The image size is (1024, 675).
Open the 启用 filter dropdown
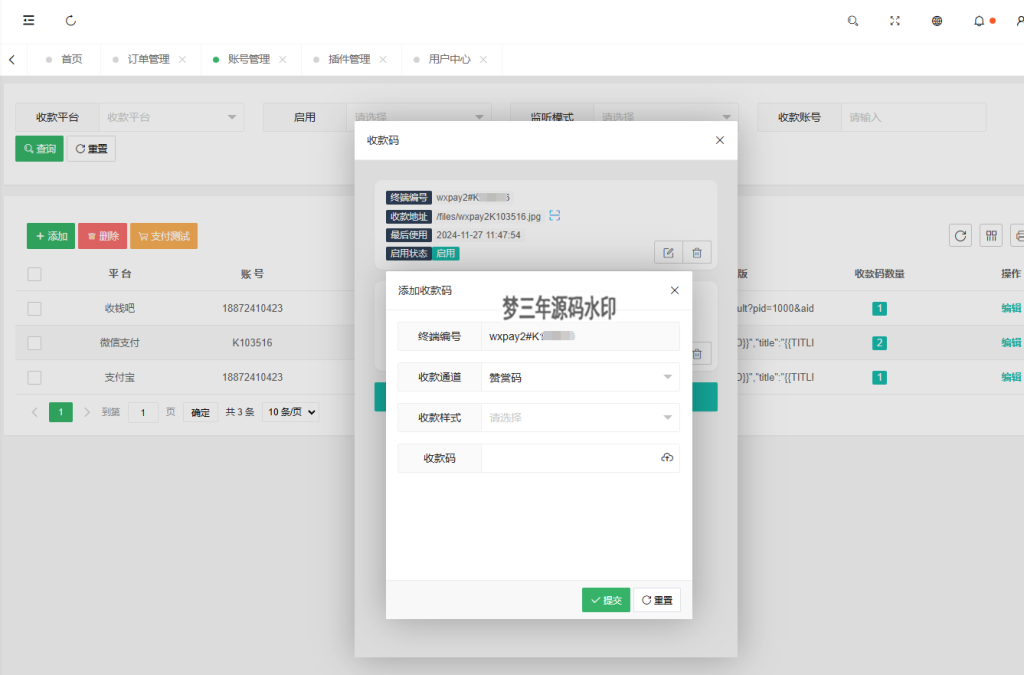pos(418,112)
